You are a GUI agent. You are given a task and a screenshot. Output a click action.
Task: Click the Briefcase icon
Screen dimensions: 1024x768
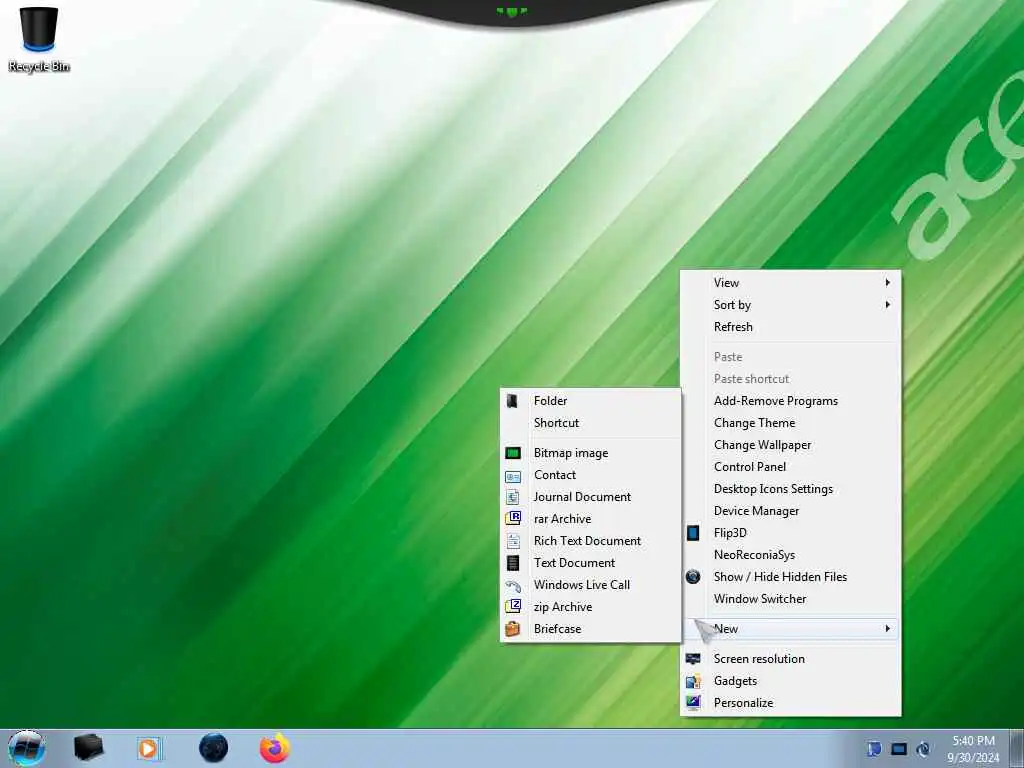point(513,629)
